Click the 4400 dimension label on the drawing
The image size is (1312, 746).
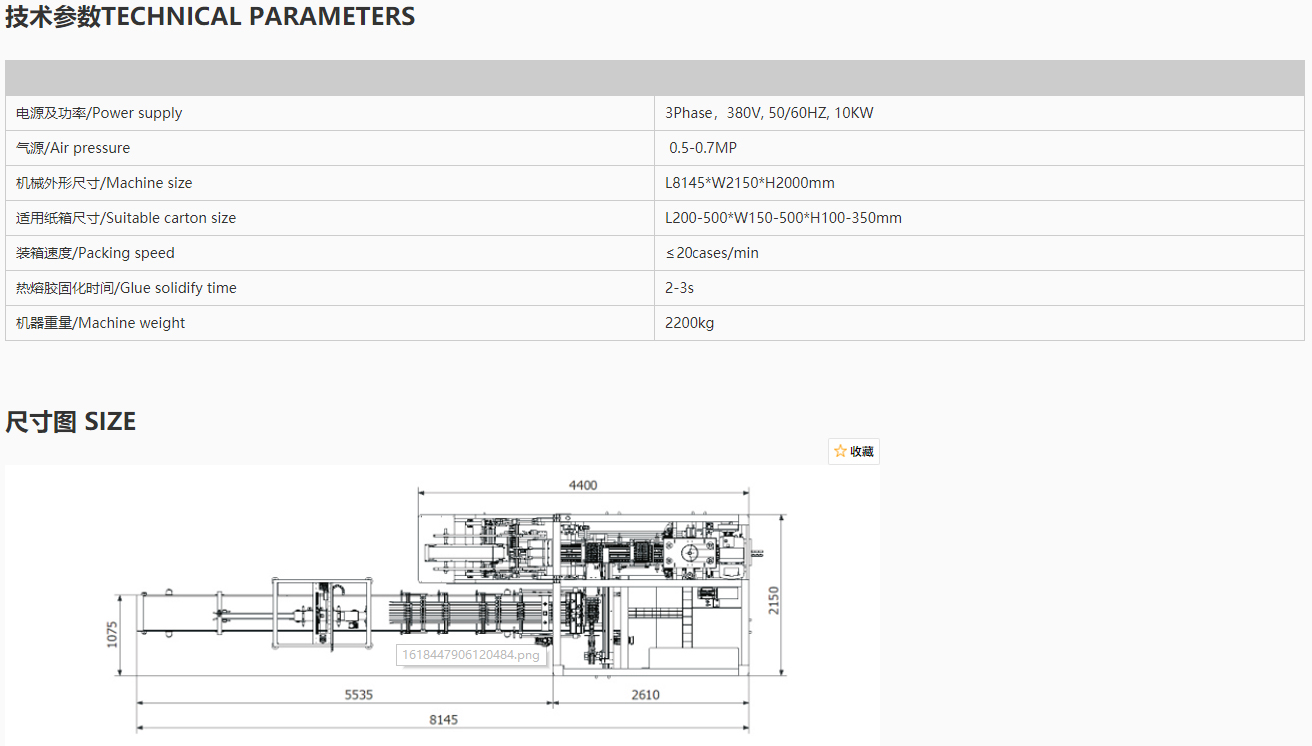coord(583,485)
